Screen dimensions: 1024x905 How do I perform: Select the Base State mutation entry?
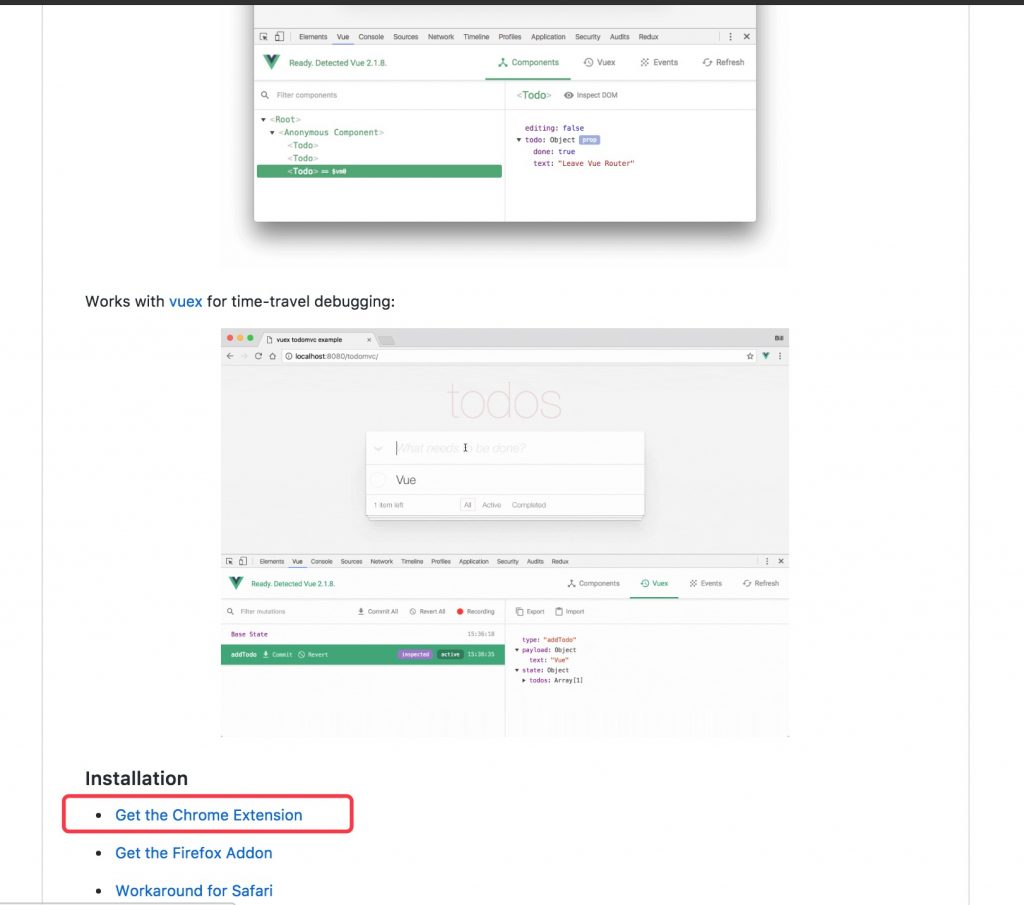click(x=250, y=634)
